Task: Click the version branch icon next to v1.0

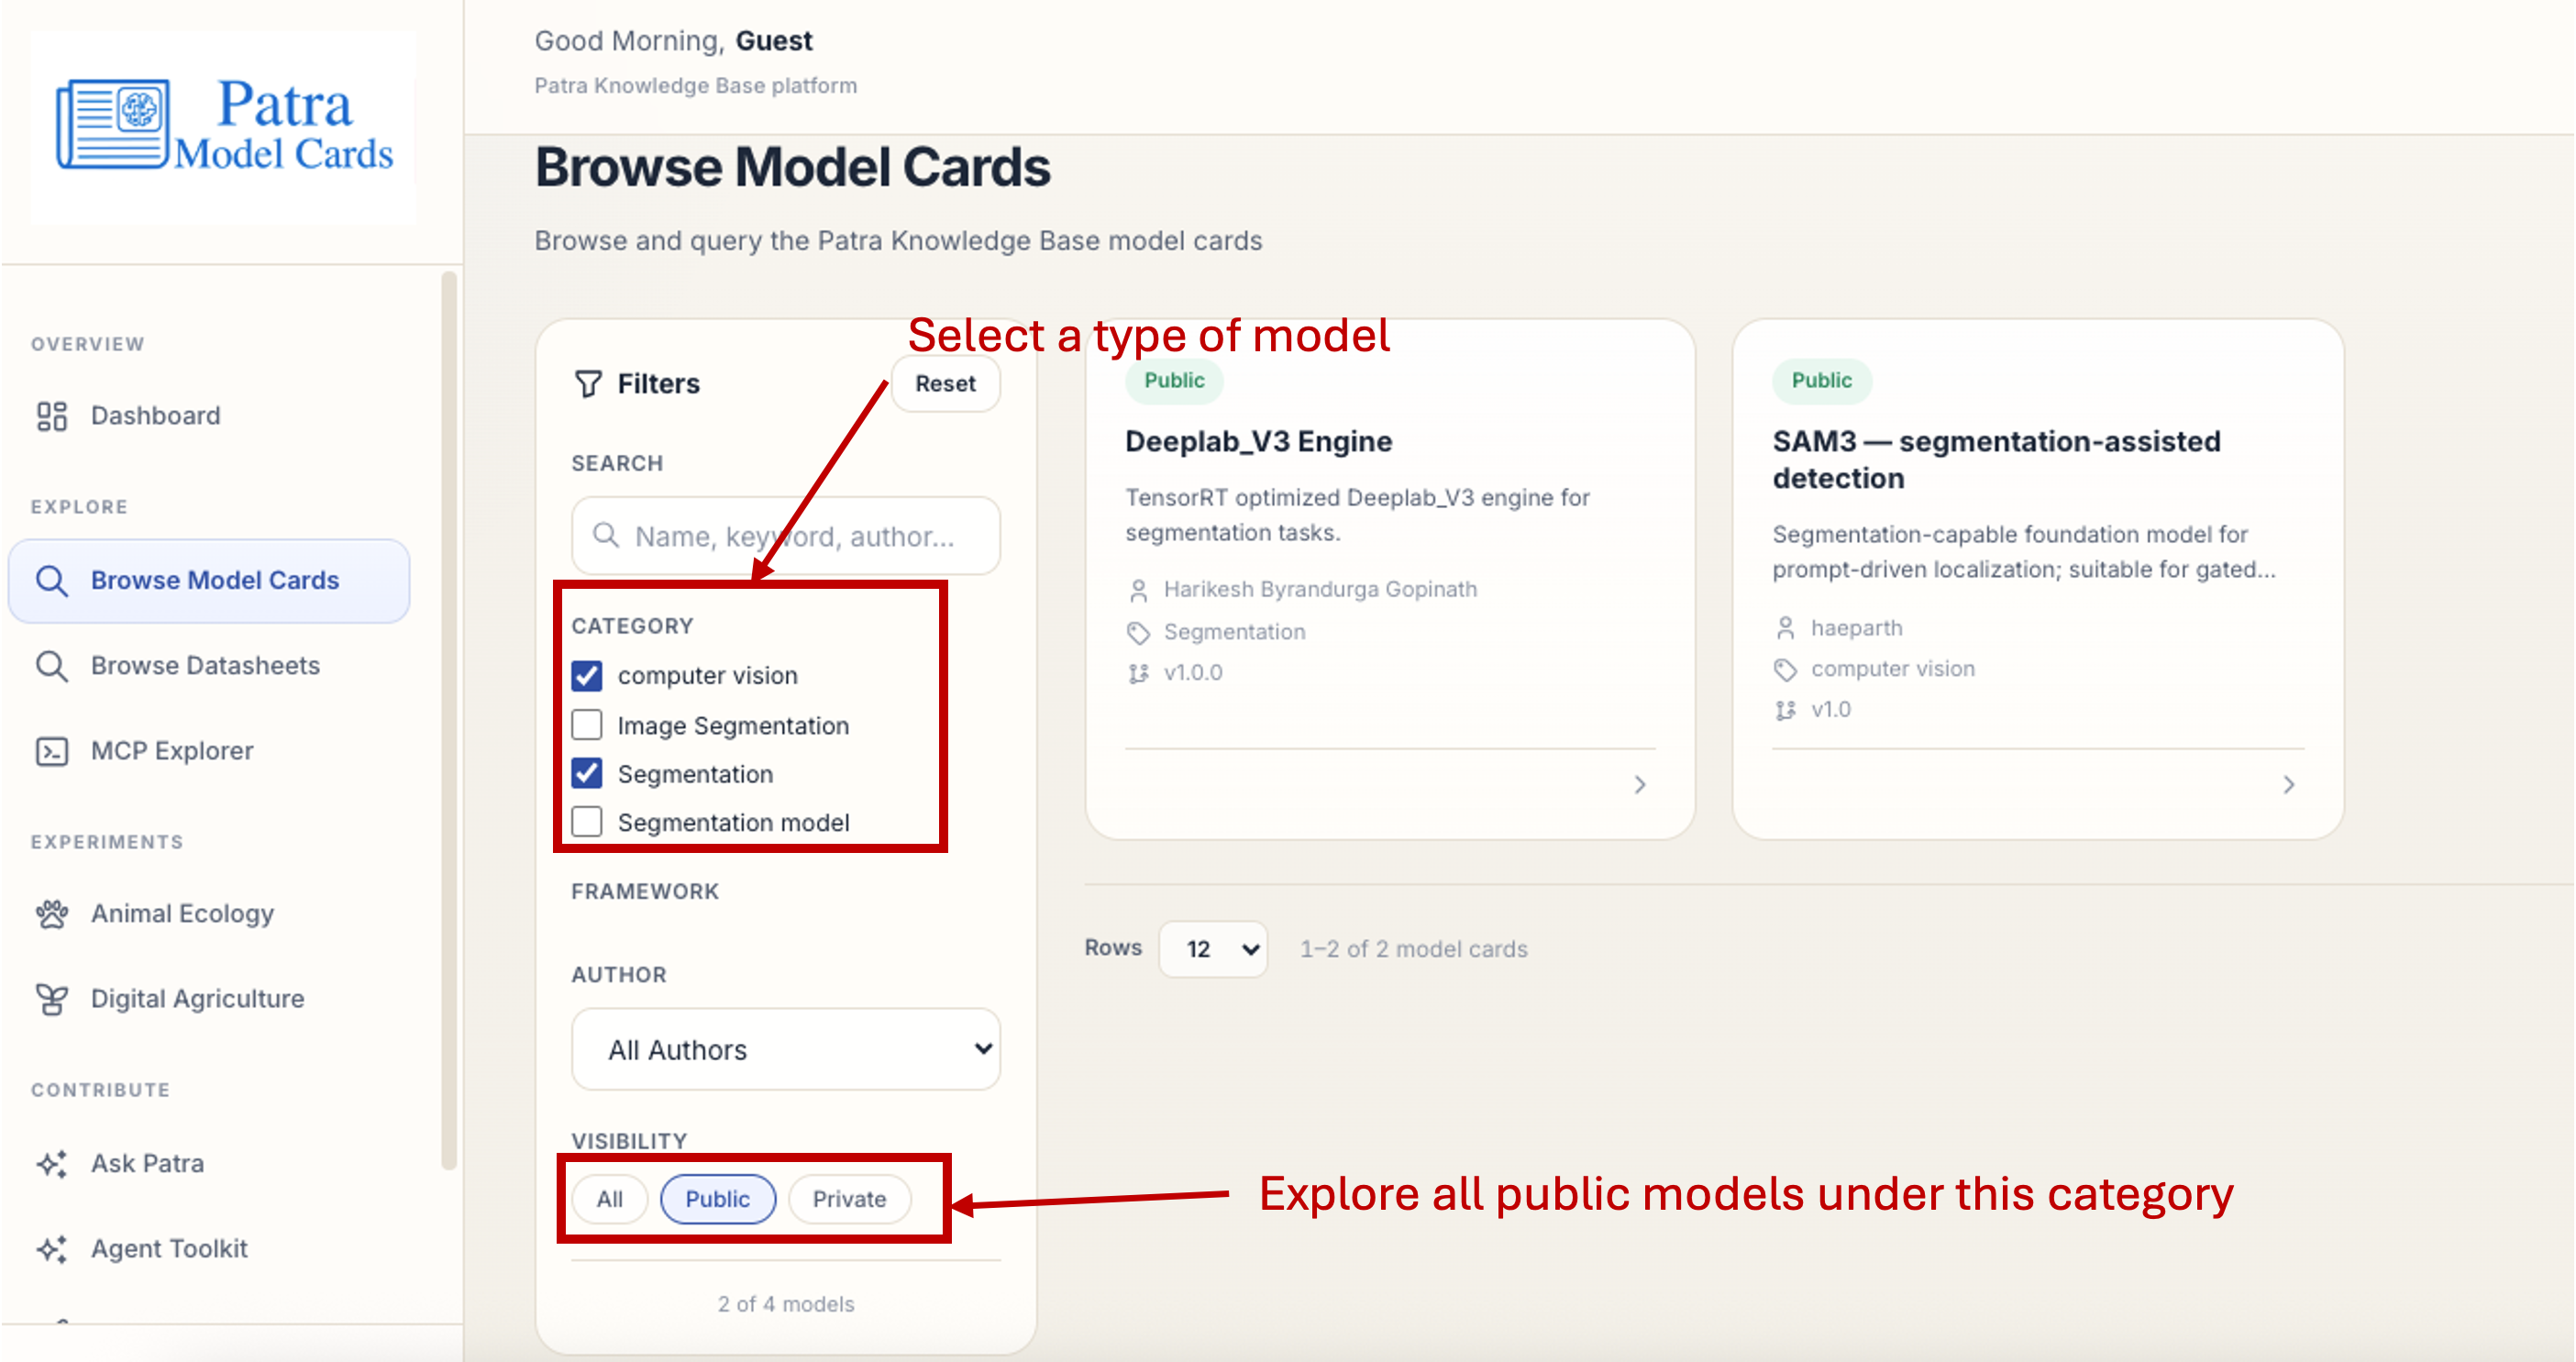Action: point(1785,711)
